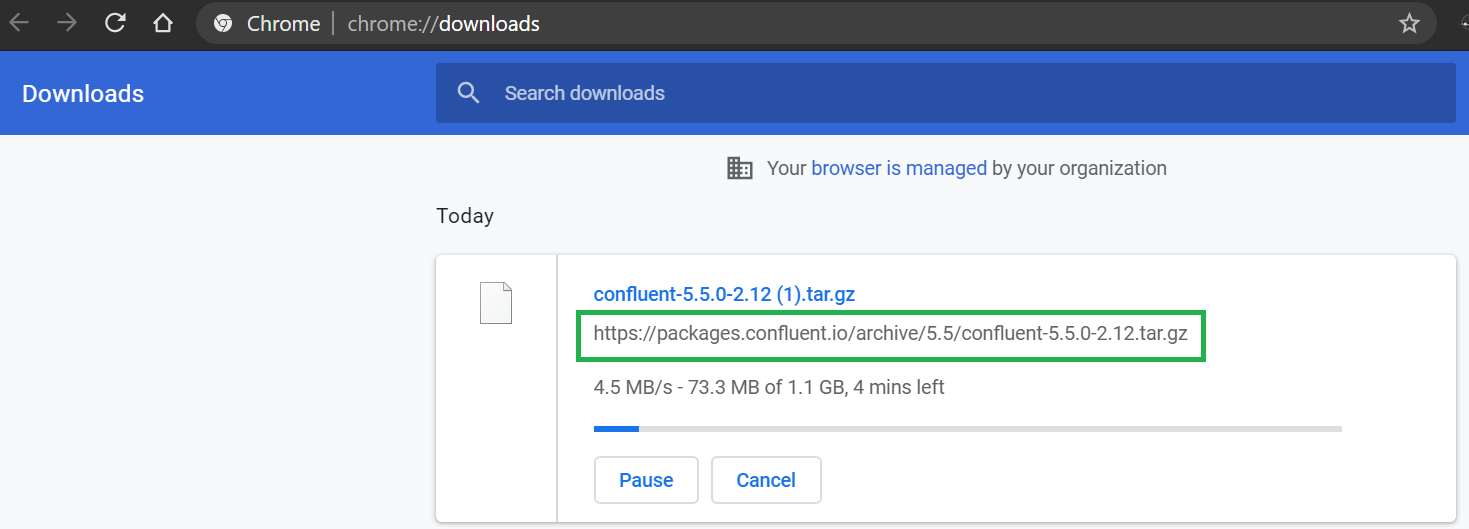Bookmark this page with the star
This screenshot has height=529, width=1469.
[x=1409, y=24]
